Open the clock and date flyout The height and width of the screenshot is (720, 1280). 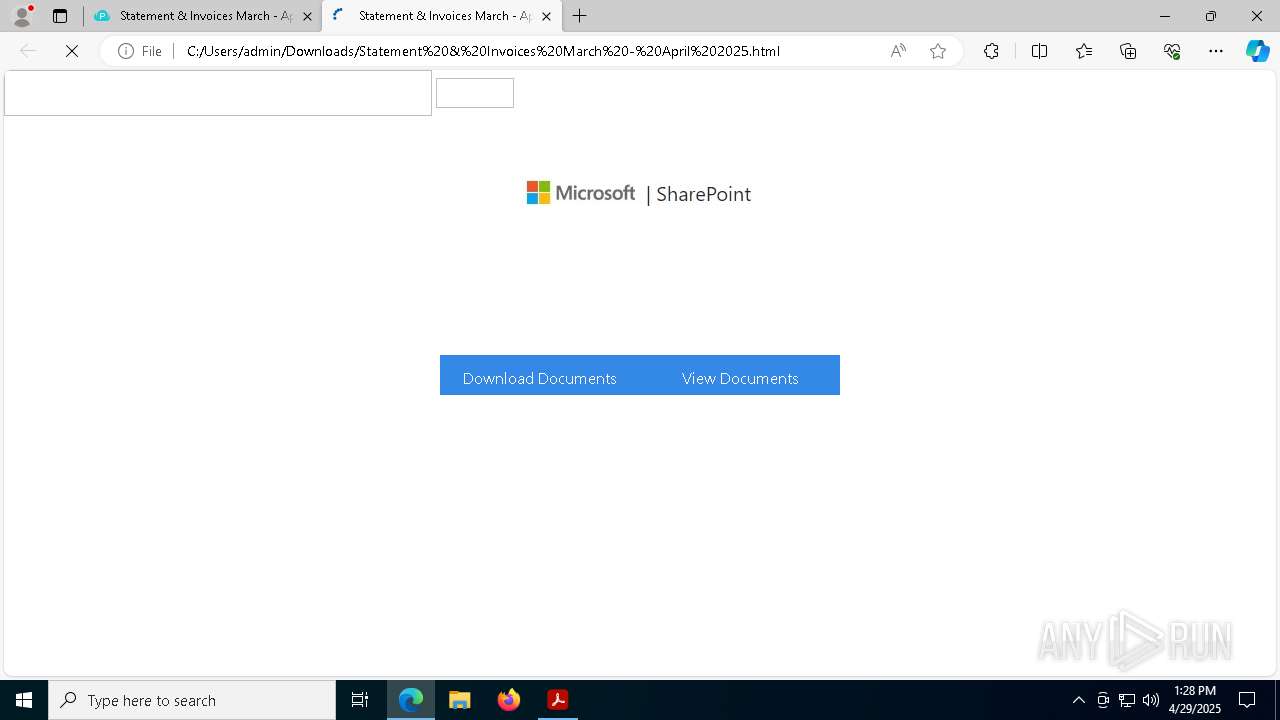(1195, 700)
